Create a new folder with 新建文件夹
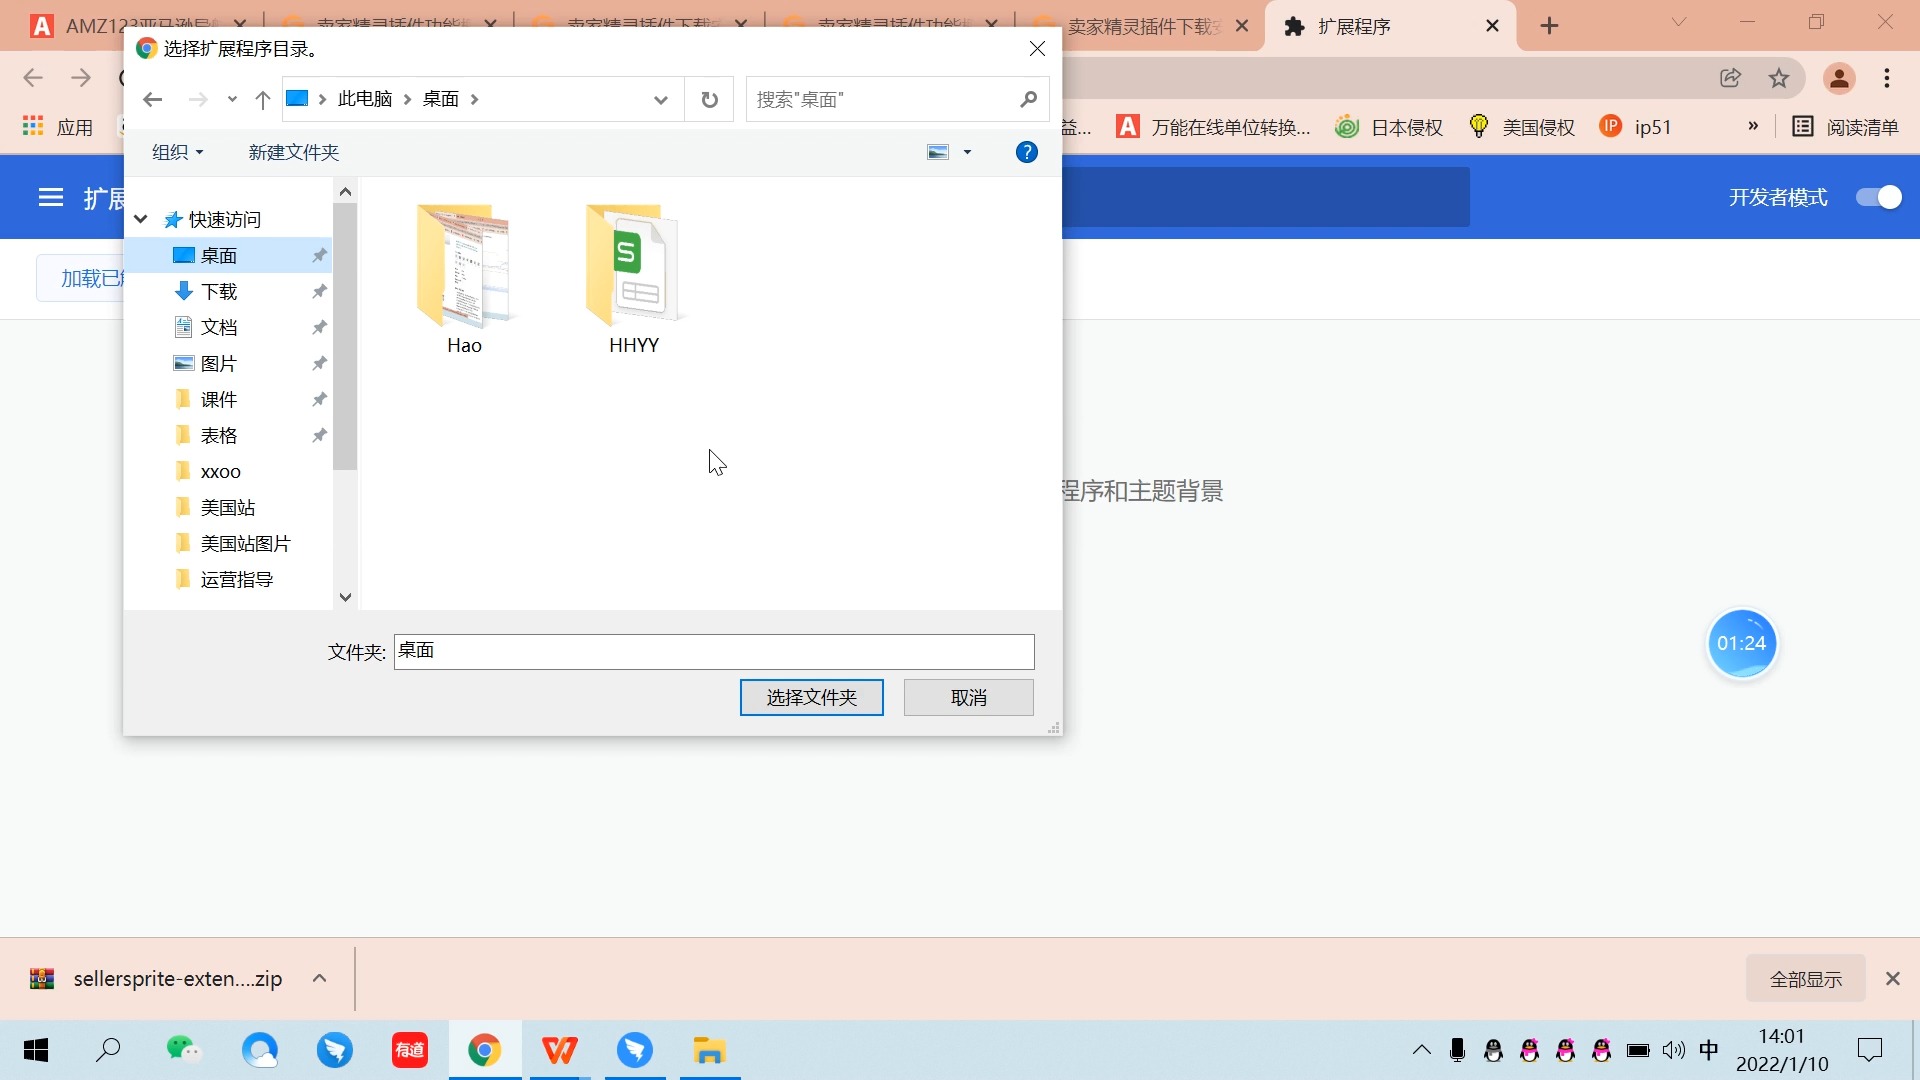 point(294,152)
